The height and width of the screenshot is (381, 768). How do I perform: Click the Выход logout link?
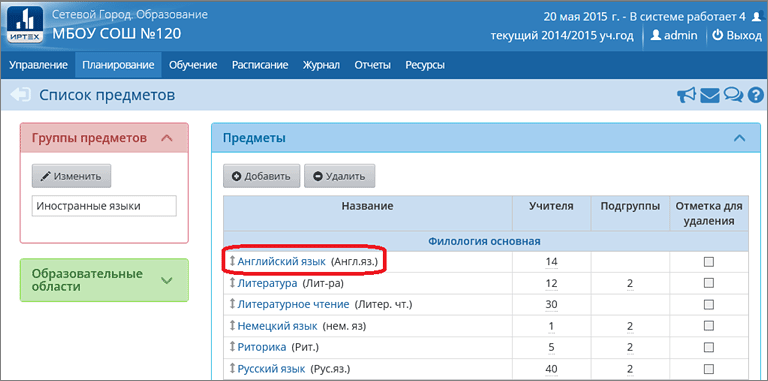(x=737, y=36)
